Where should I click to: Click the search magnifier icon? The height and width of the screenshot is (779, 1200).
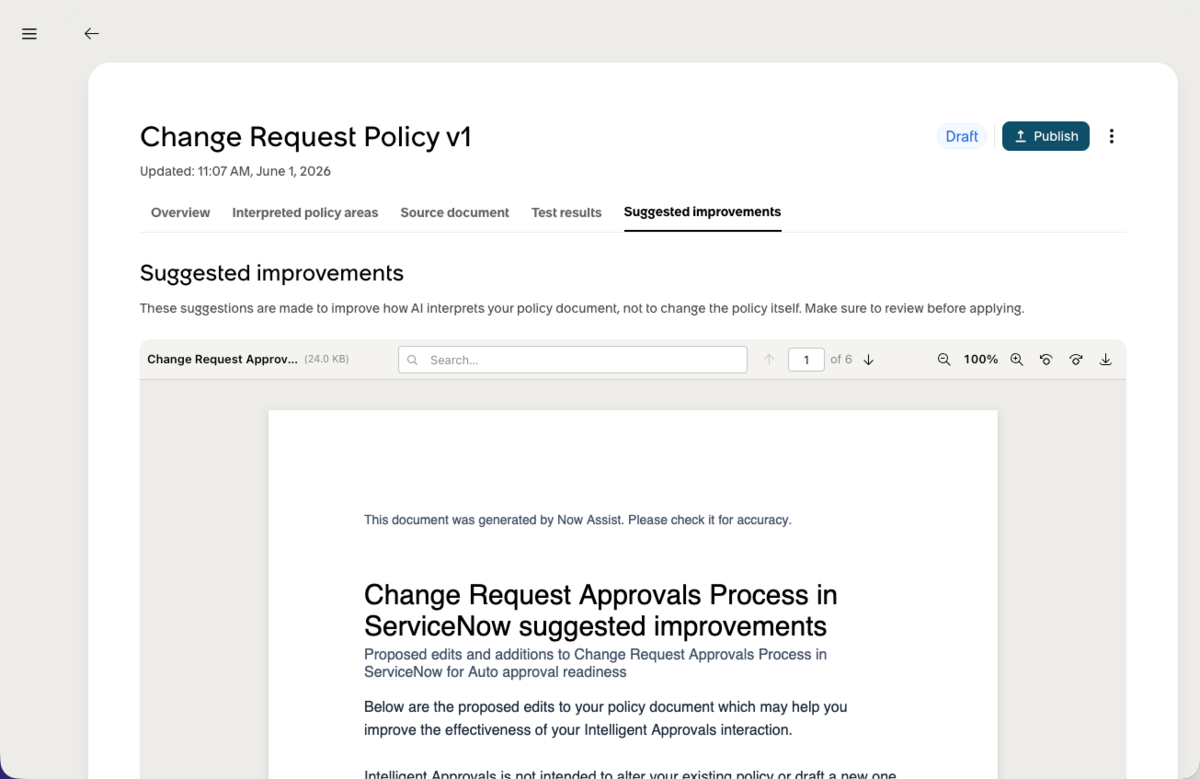413,360
